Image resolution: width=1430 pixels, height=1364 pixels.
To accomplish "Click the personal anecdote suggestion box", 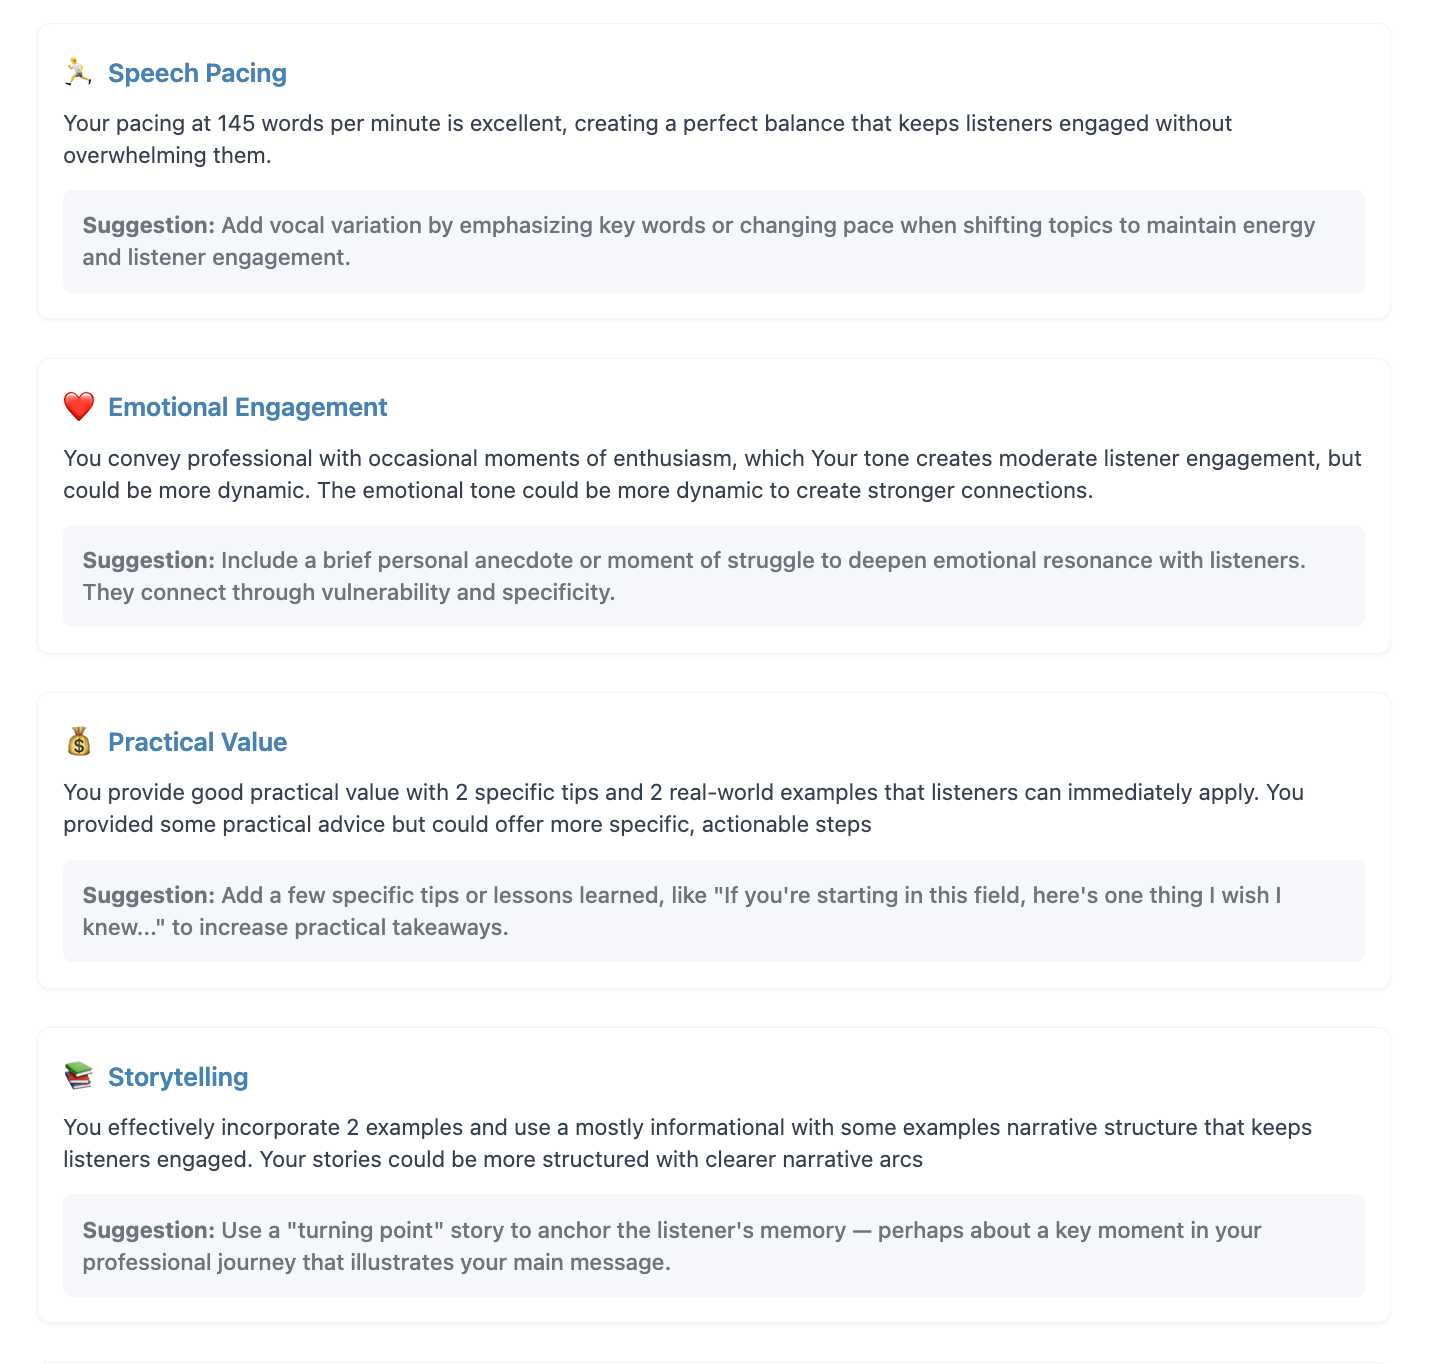I will [x=714, y=576].
